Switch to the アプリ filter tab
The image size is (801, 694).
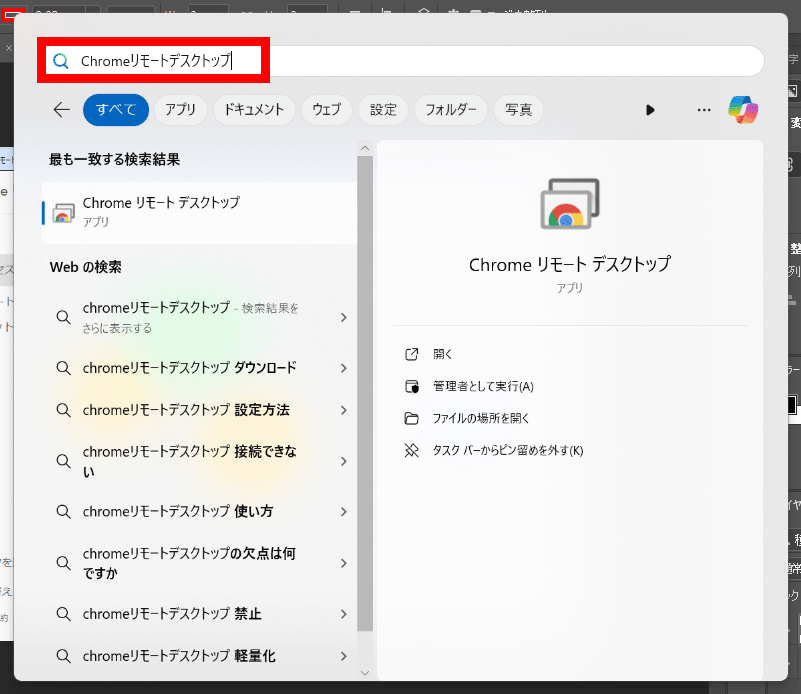(x=179, y=110)
